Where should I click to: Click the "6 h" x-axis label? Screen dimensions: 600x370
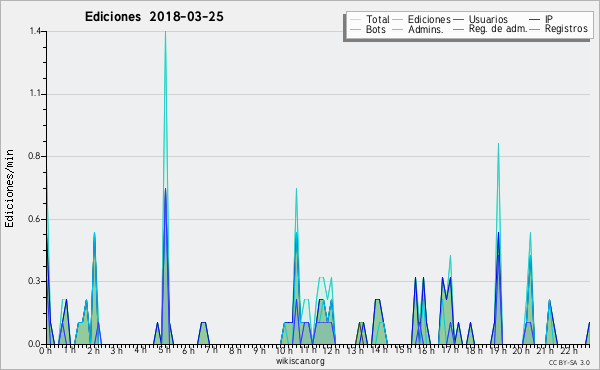[188, 350]
